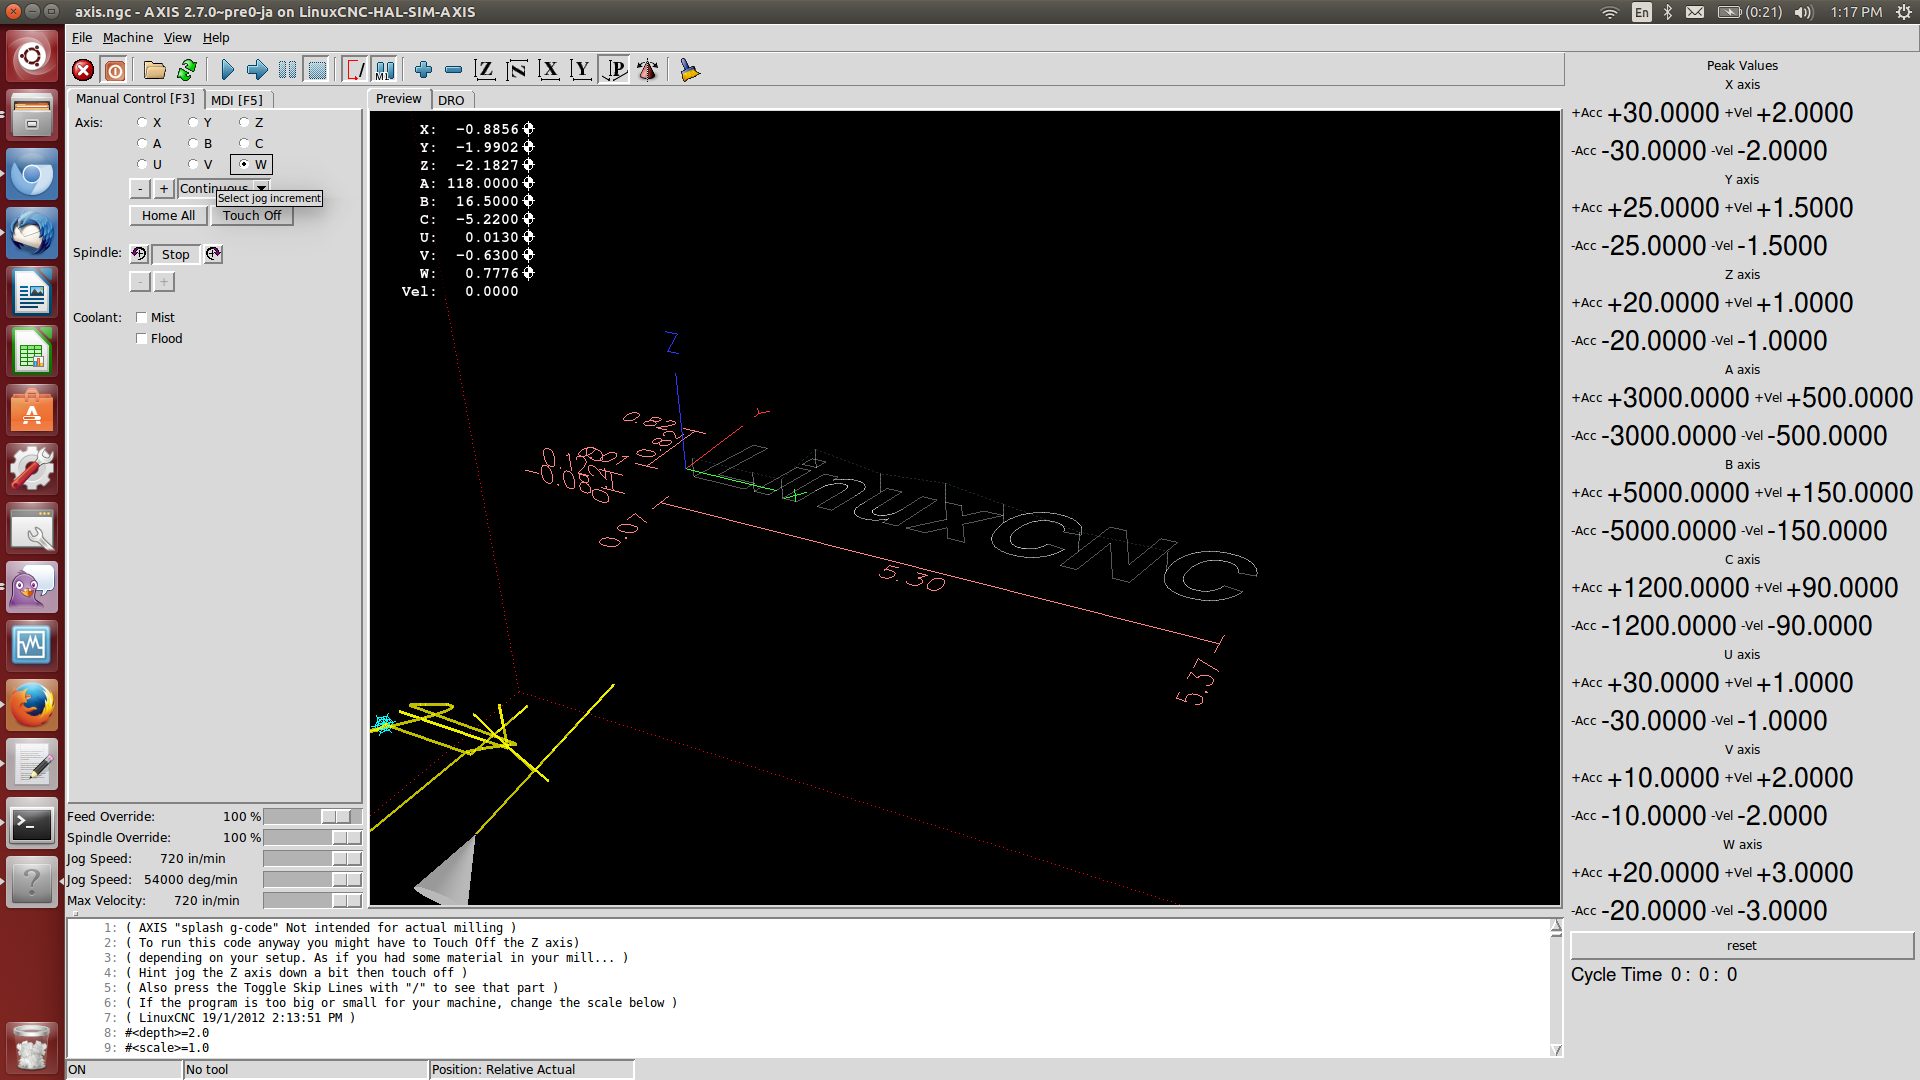Screen dimensions: 1920x1080
Task: Enable Mist coolant checkbox
Action: 142,317
